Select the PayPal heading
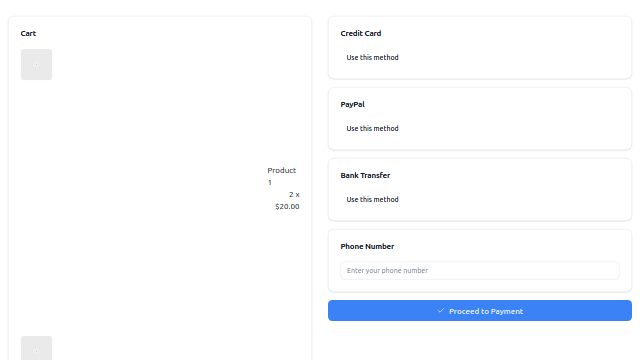The height and width of the screenshot is (360, 640). pyautogui.click(x=353, y=104)
